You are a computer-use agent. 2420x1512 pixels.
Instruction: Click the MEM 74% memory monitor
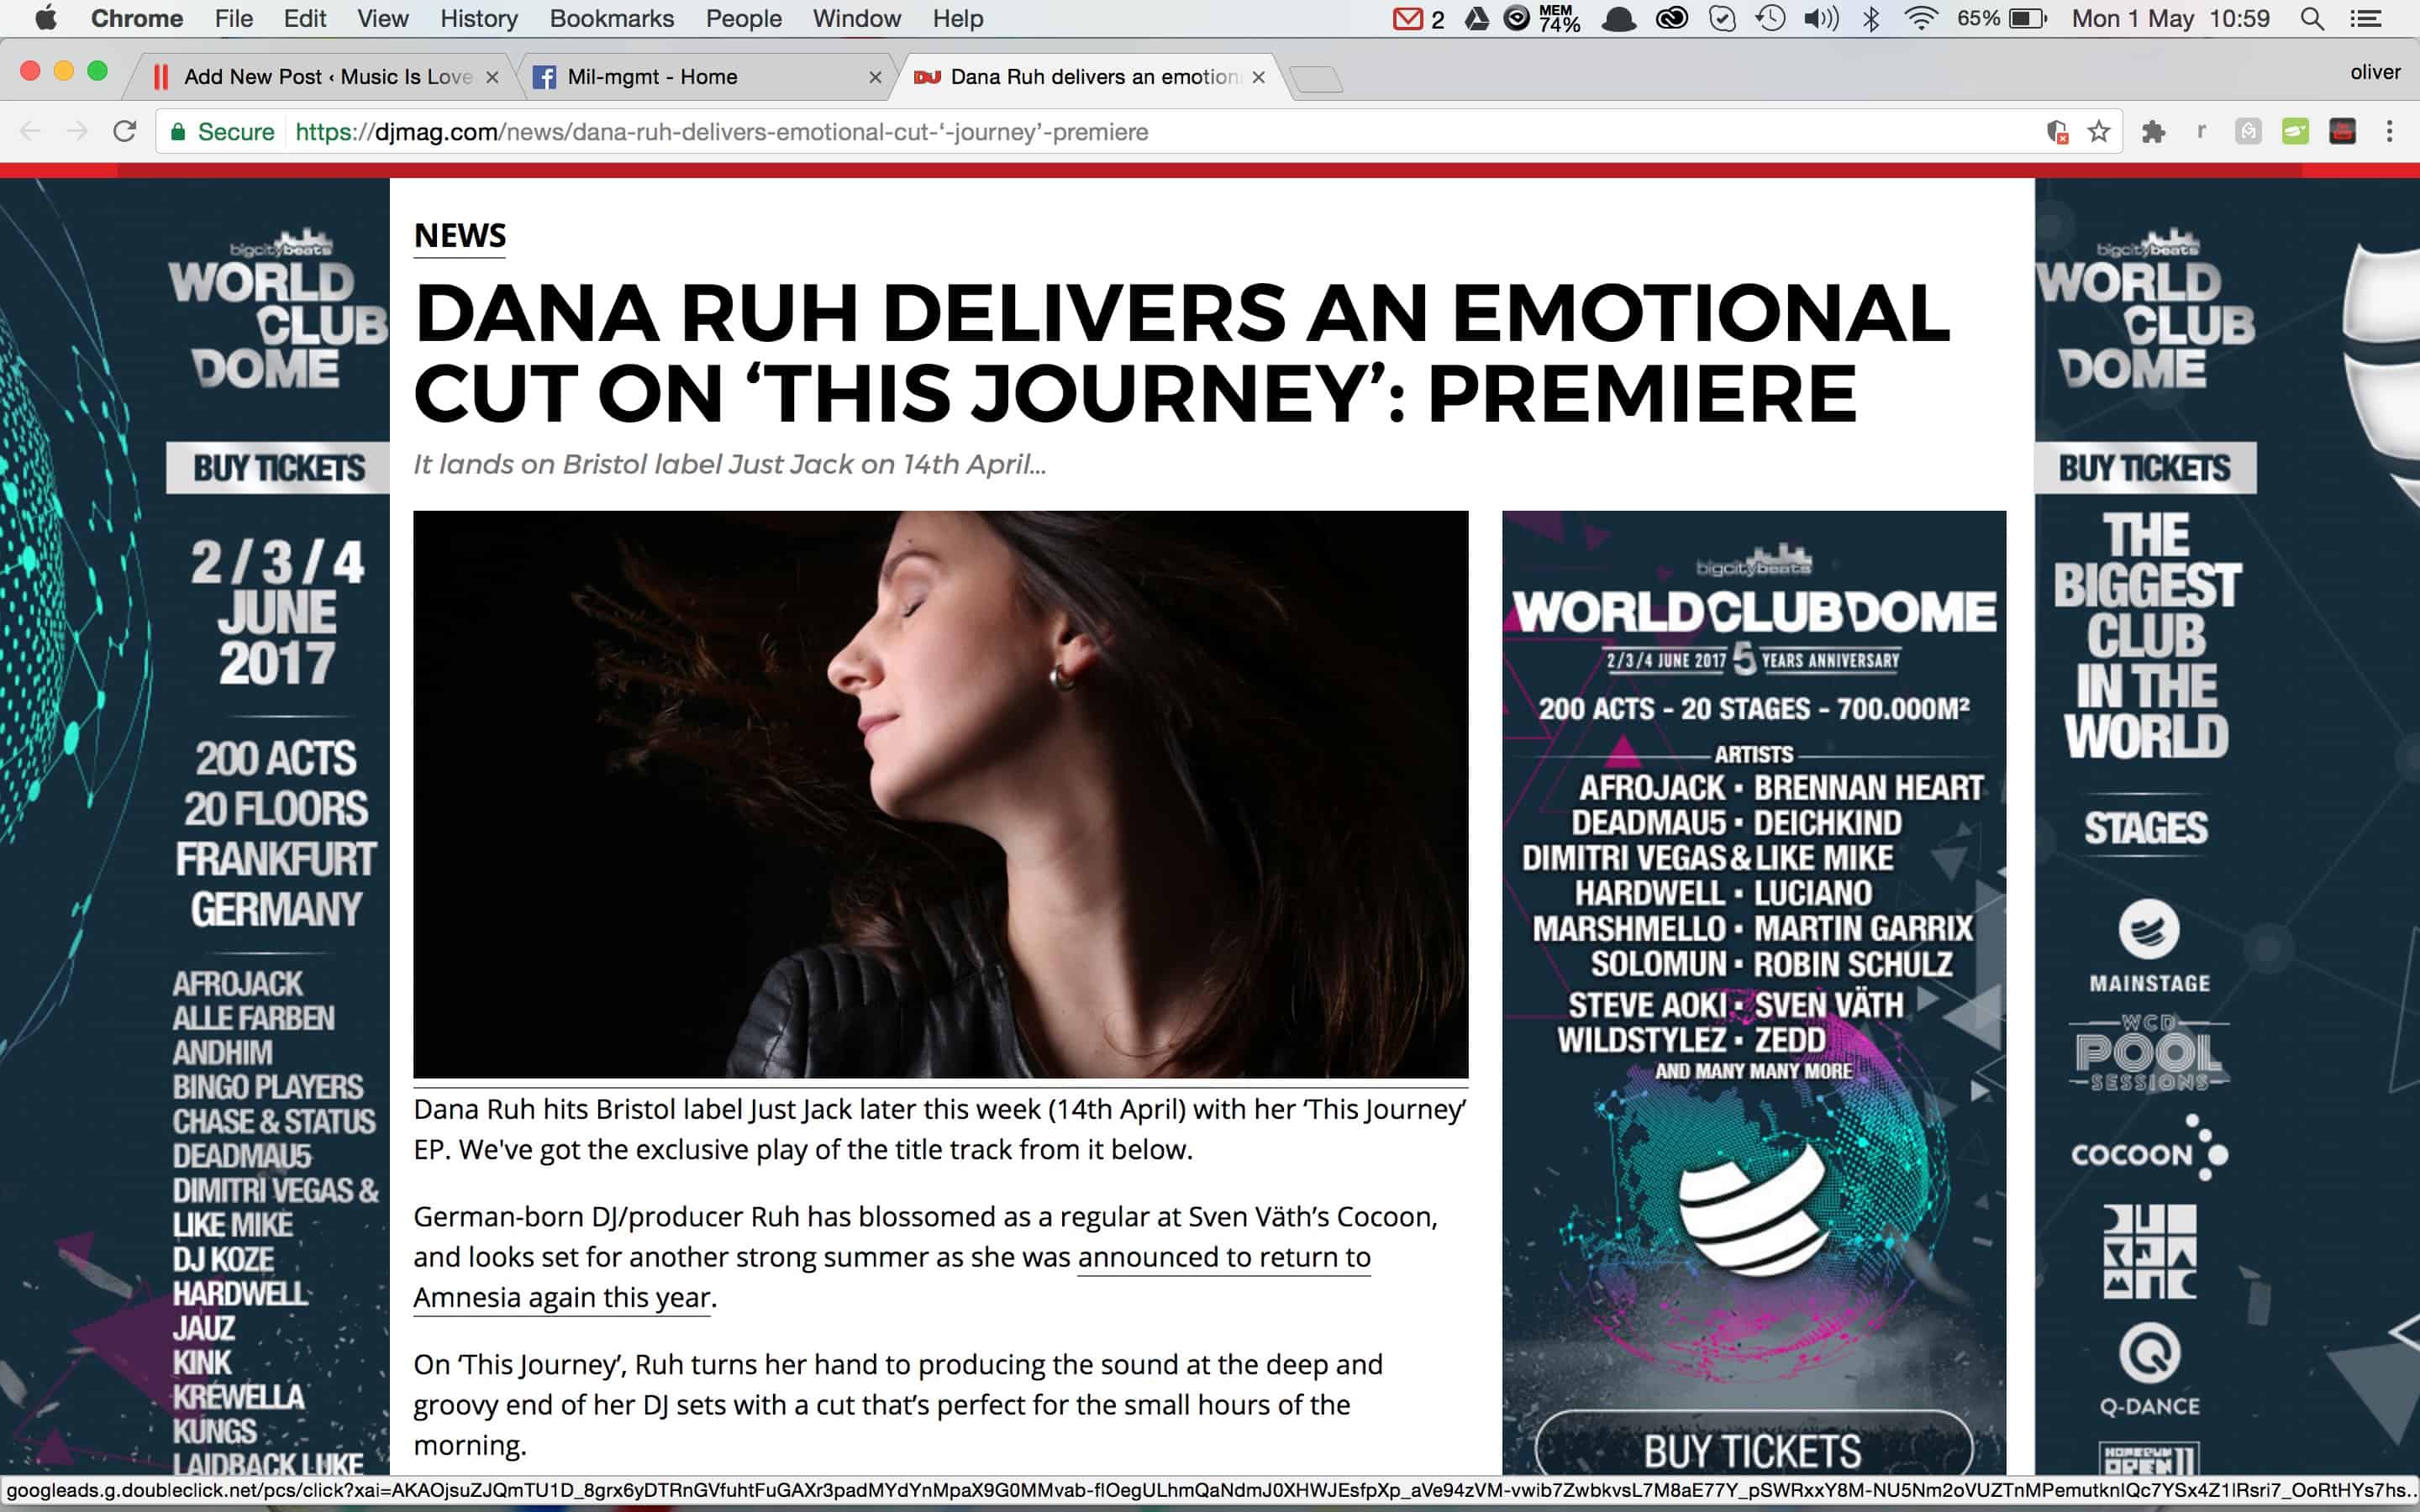(1558, 18)
